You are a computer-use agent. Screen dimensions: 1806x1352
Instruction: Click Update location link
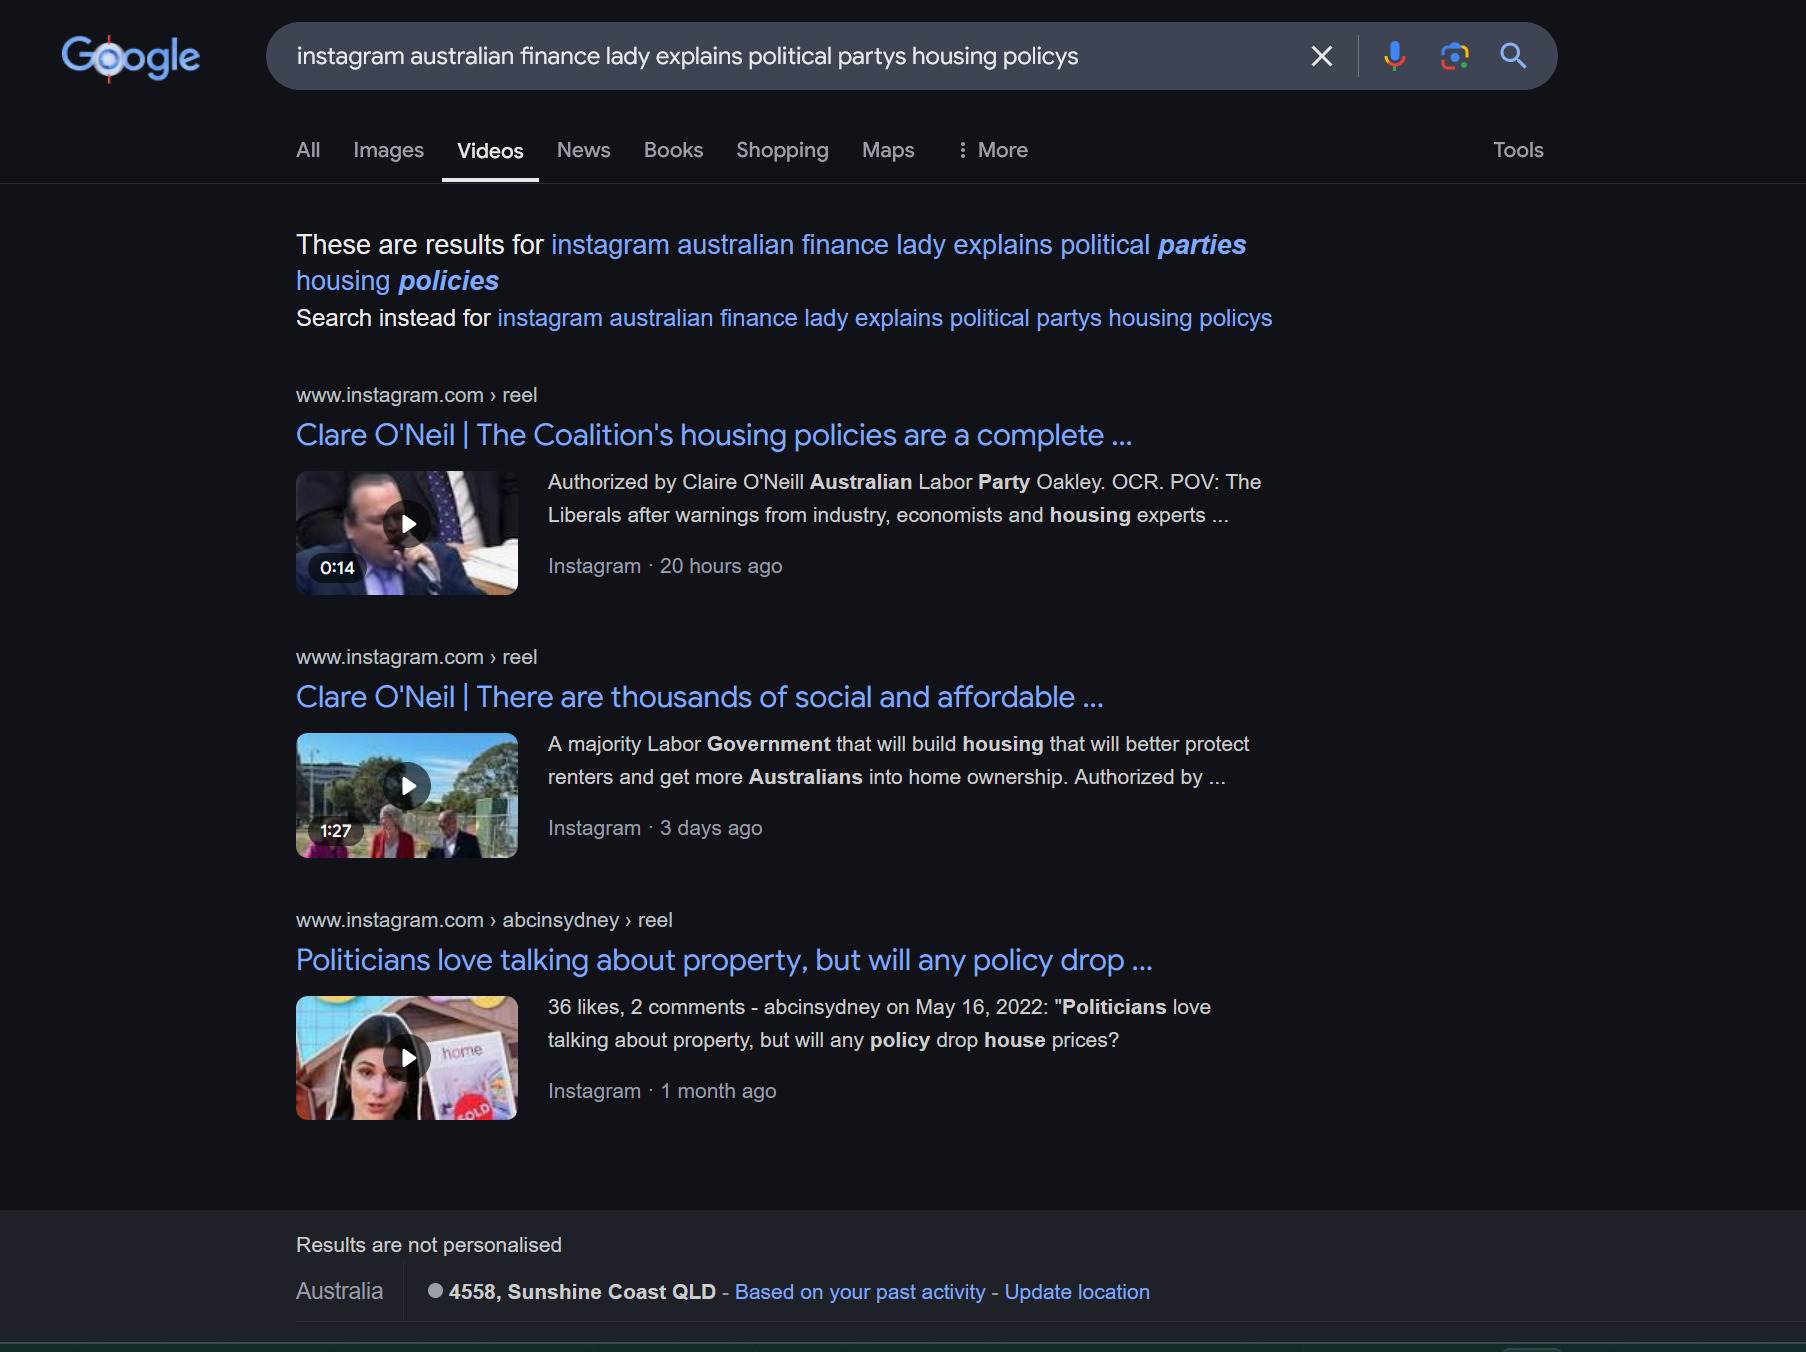pyautogui.click(x=1076, y=1291)
